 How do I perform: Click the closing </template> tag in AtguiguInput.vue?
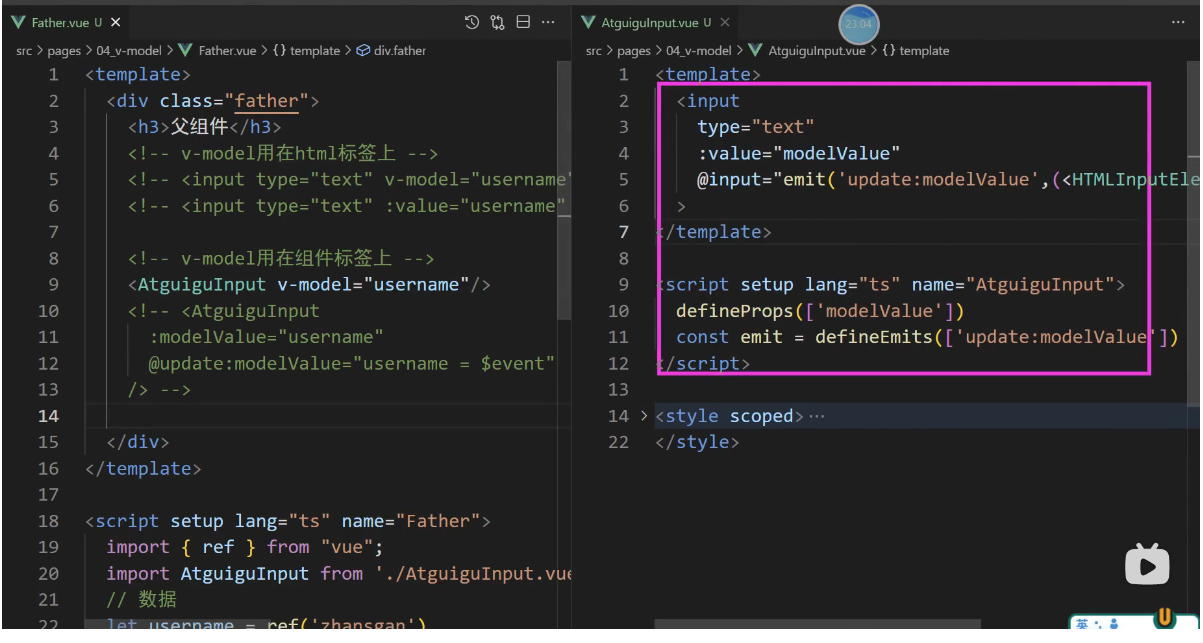(714, 232)
